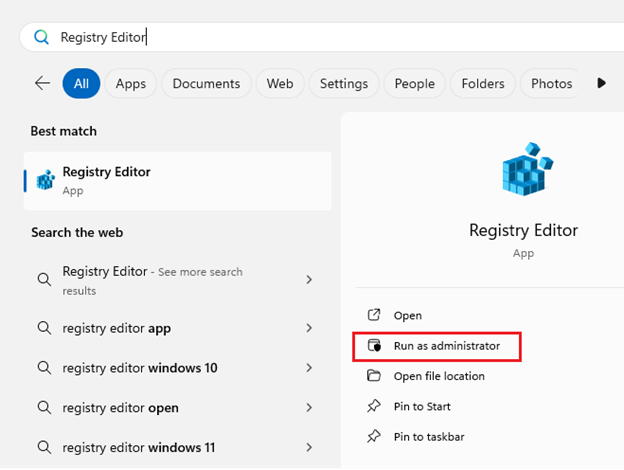Click search icon beside 'registry editor windows 10'

coord(44,368)
